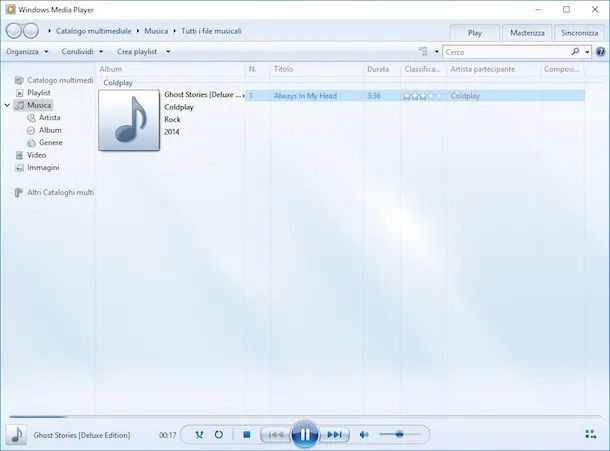Collapse the Musica tree node
Image resolution: width=610 pixels, height=451 pixels.
click(x=7, y=105)
